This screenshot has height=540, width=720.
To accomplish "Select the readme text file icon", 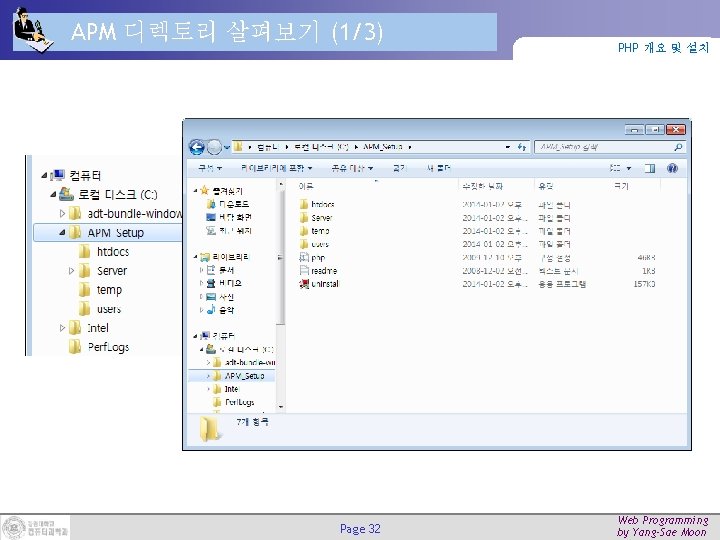I will [304, 270].
